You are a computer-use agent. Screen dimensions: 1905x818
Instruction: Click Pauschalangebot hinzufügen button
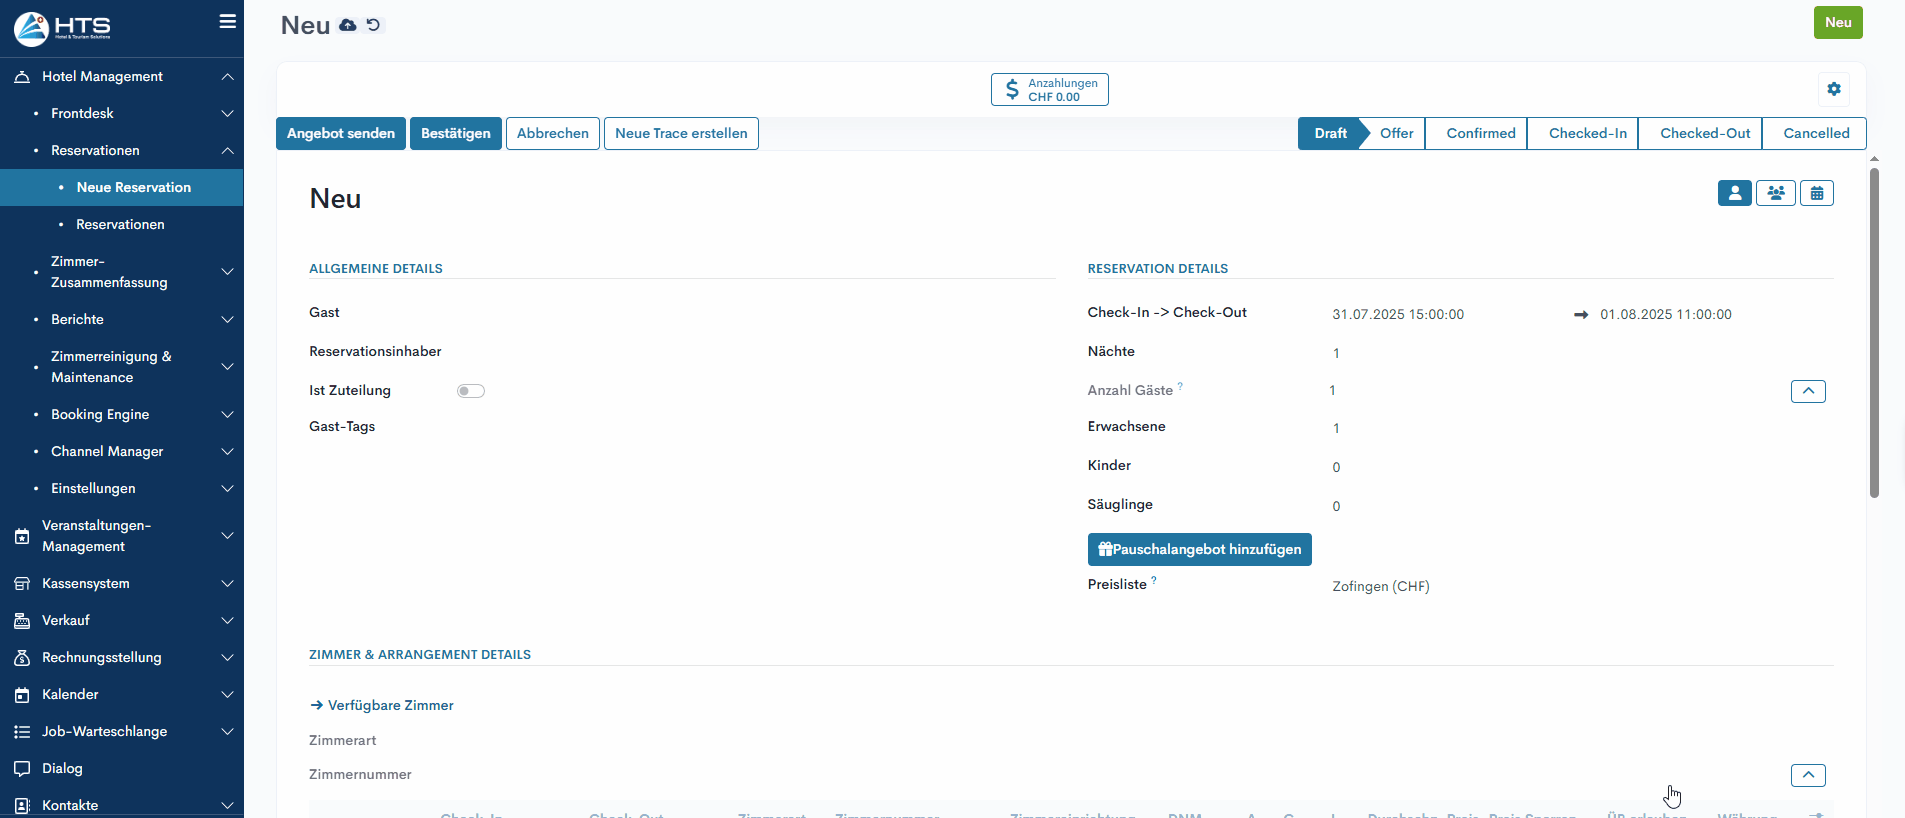1199,550
